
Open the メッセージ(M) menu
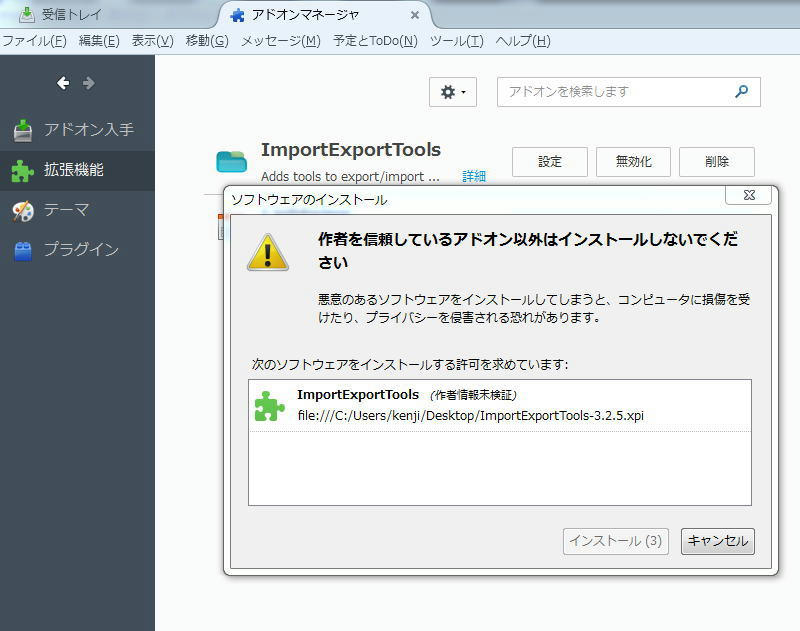[281, 41]
